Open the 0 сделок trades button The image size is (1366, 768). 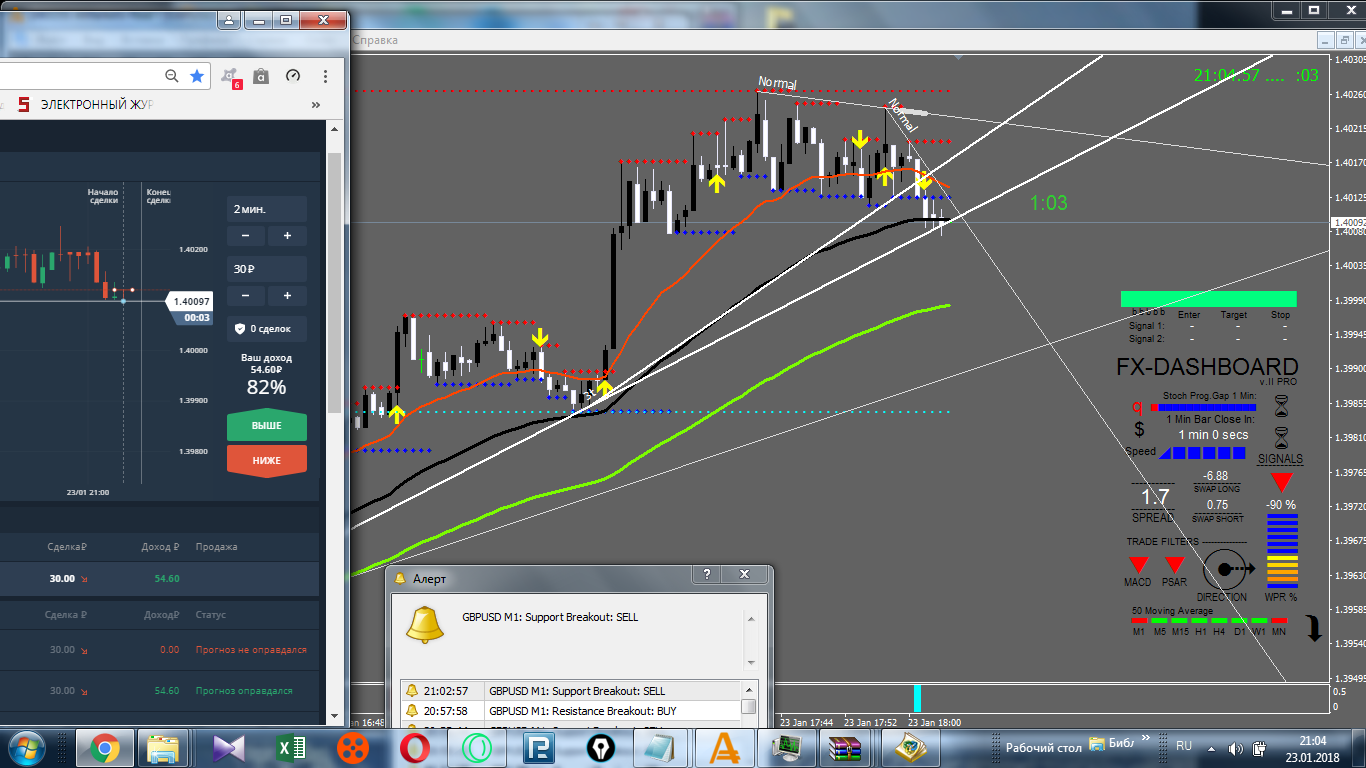267,328
